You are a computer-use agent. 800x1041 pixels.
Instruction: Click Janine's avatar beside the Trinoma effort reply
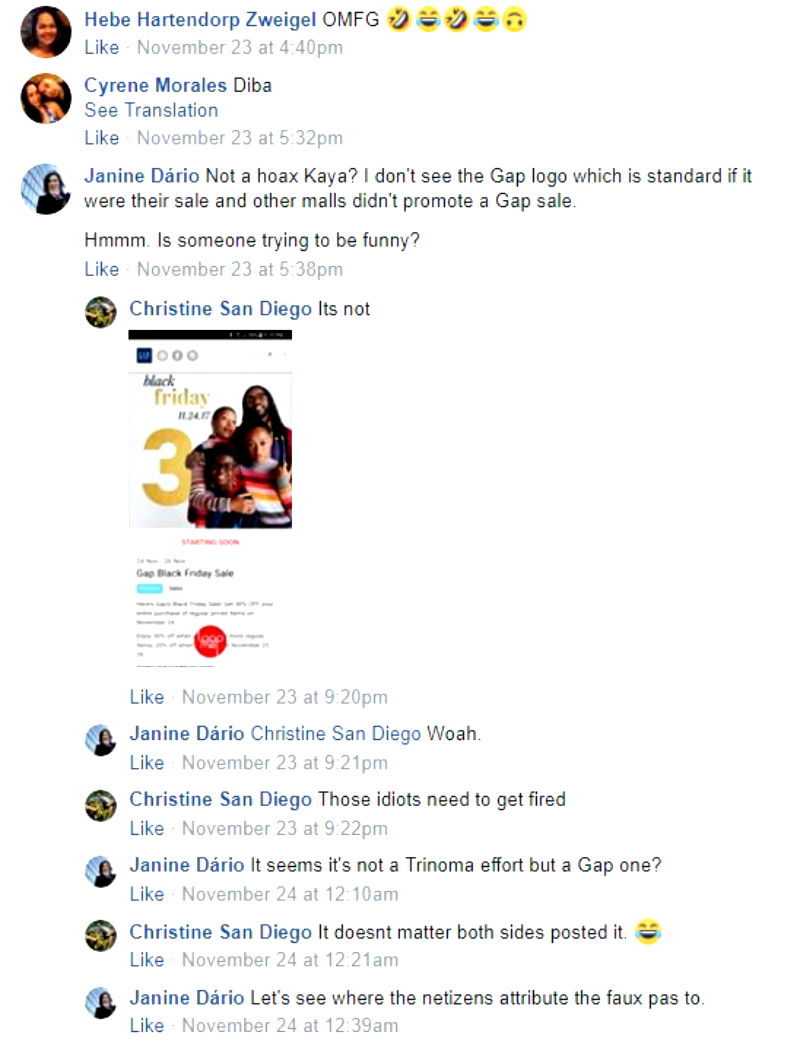point(101,871)
